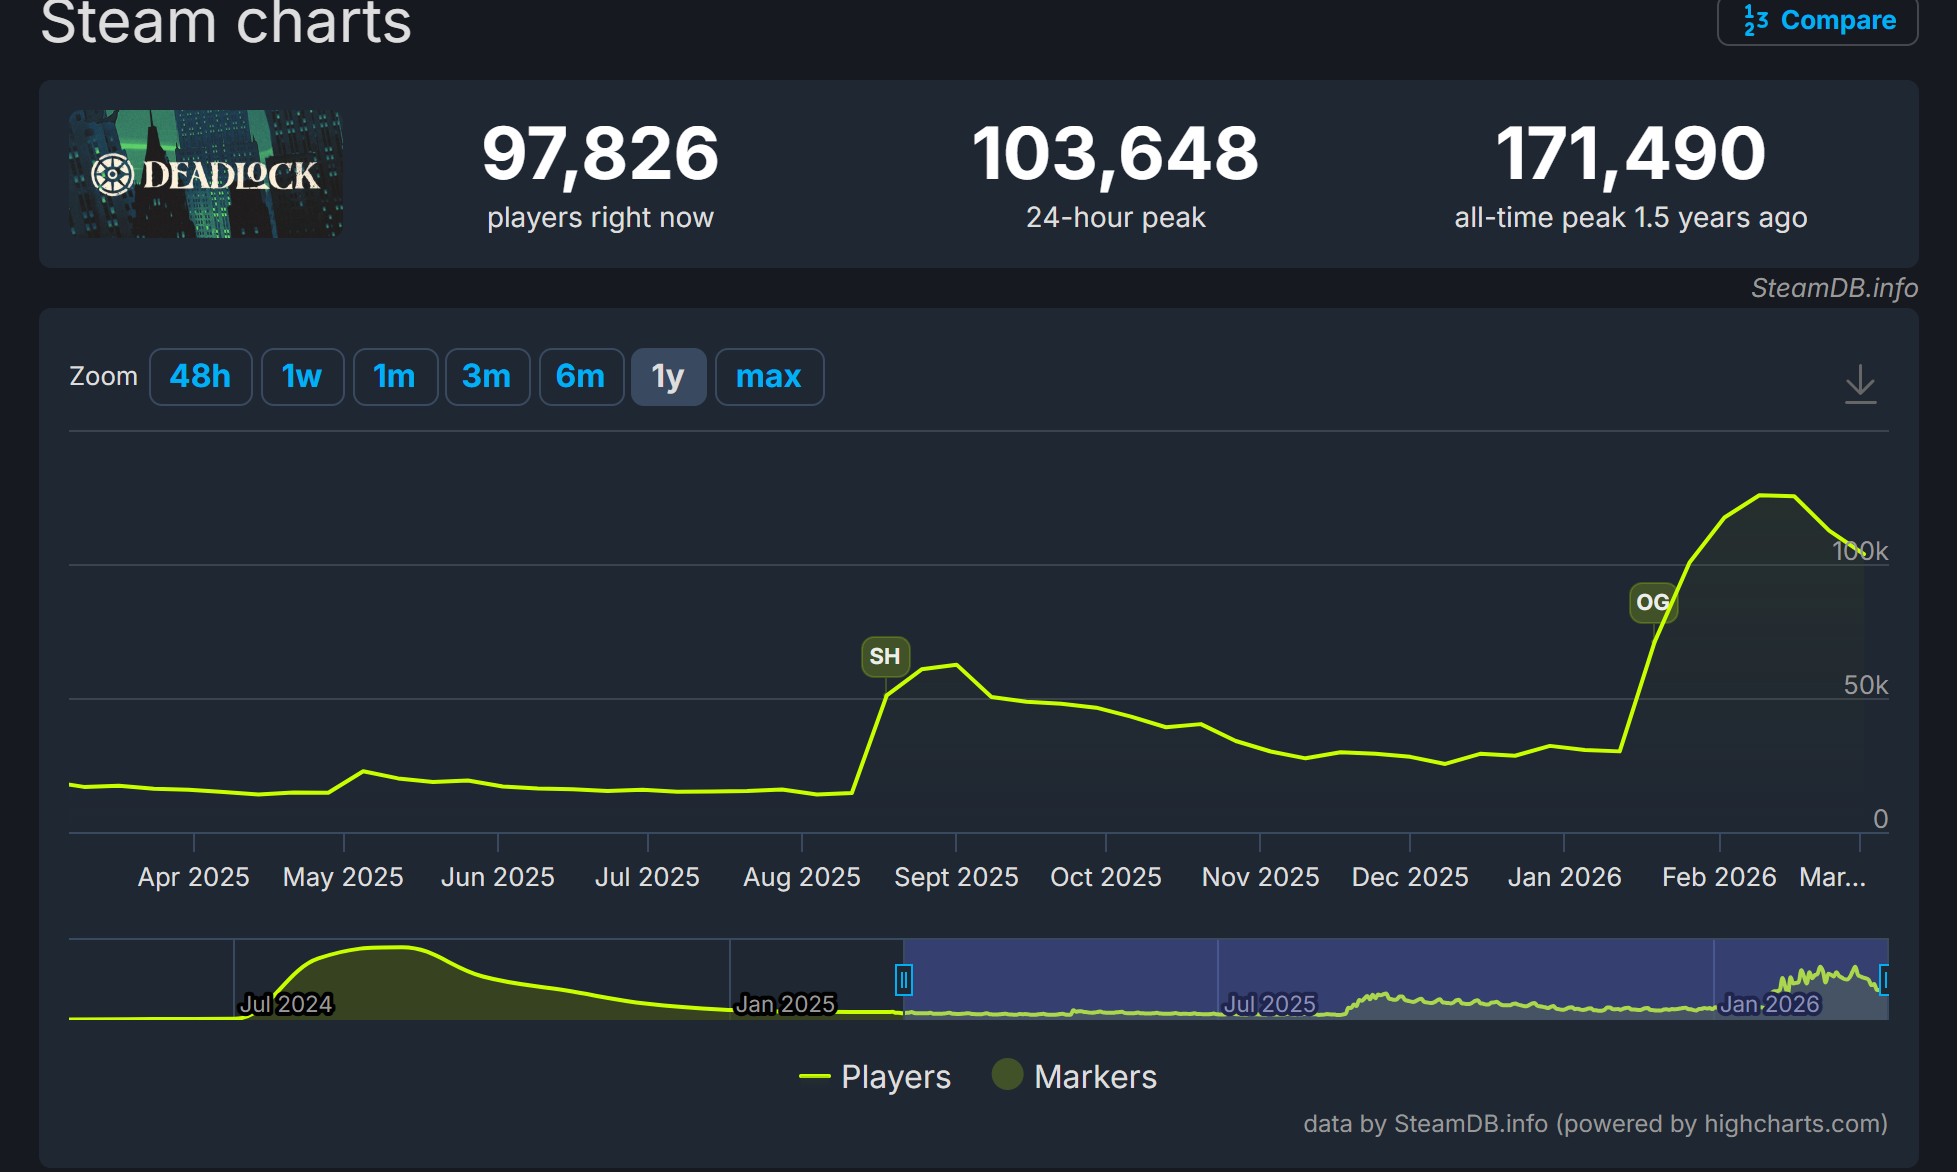Screen dimensions: 1957x1172
Task: Click the green Markers legend circle
Action: (1007, 1075)
